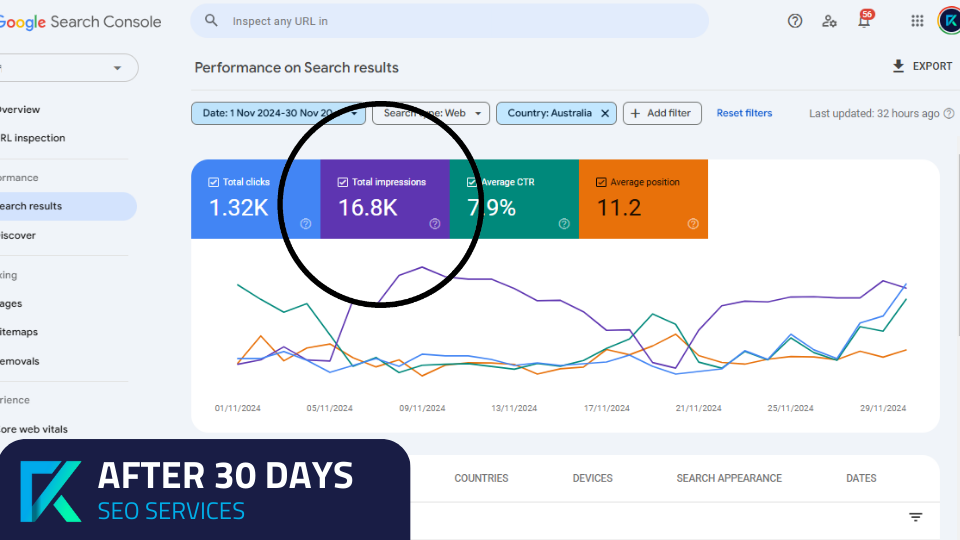Open help icon on Total clicks card
The image size is (960, 540).
pos(306,224)
